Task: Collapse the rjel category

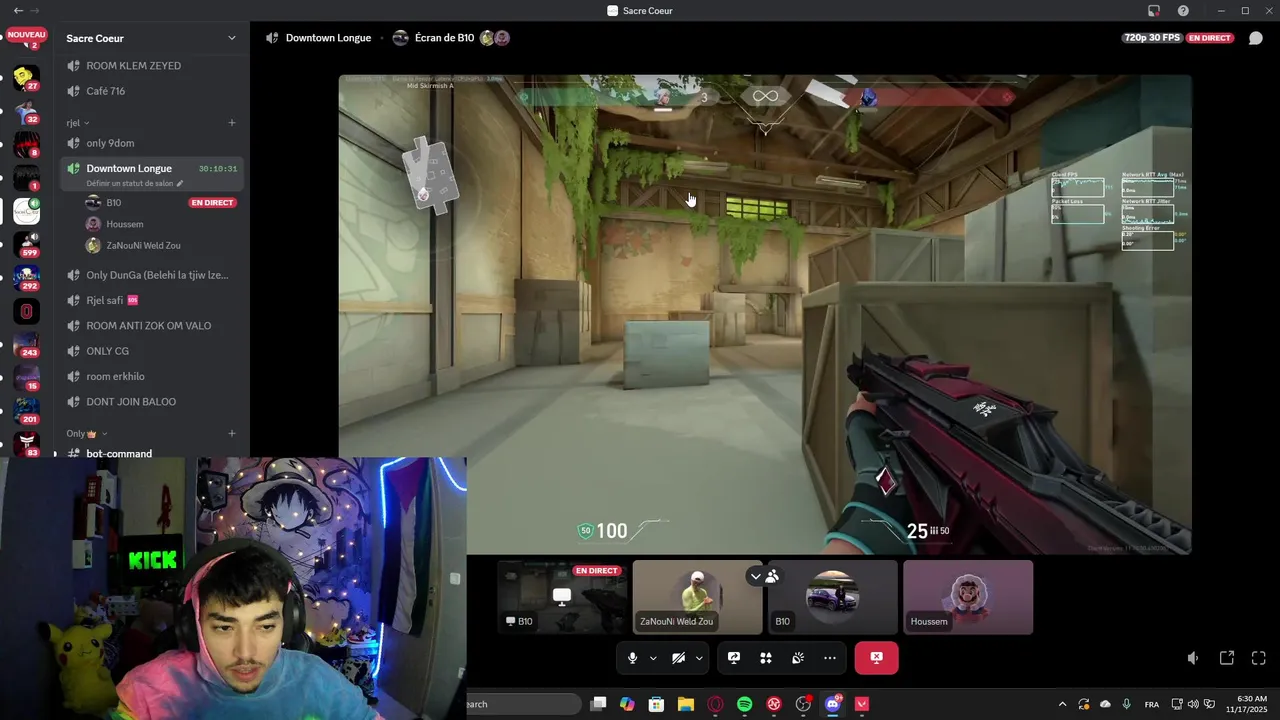Action: click(78, 123)
